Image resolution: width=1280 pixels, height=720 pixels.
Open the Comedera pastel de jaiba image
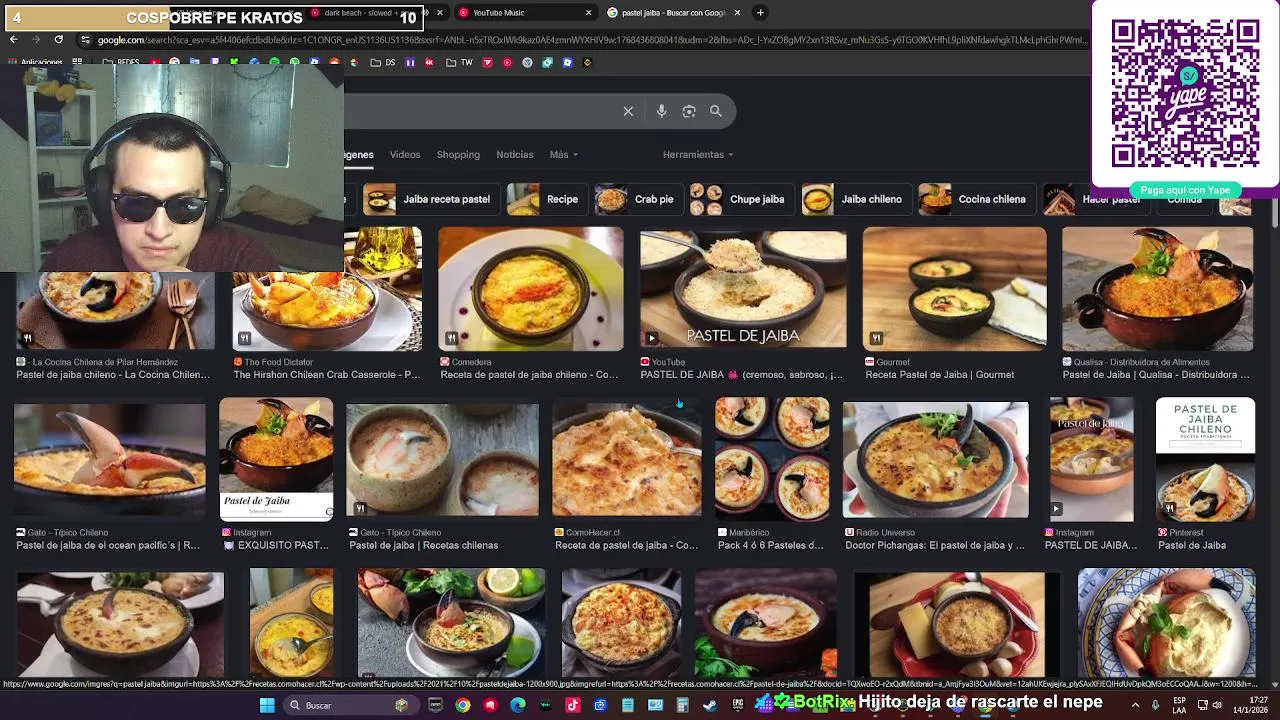(531, 289)
